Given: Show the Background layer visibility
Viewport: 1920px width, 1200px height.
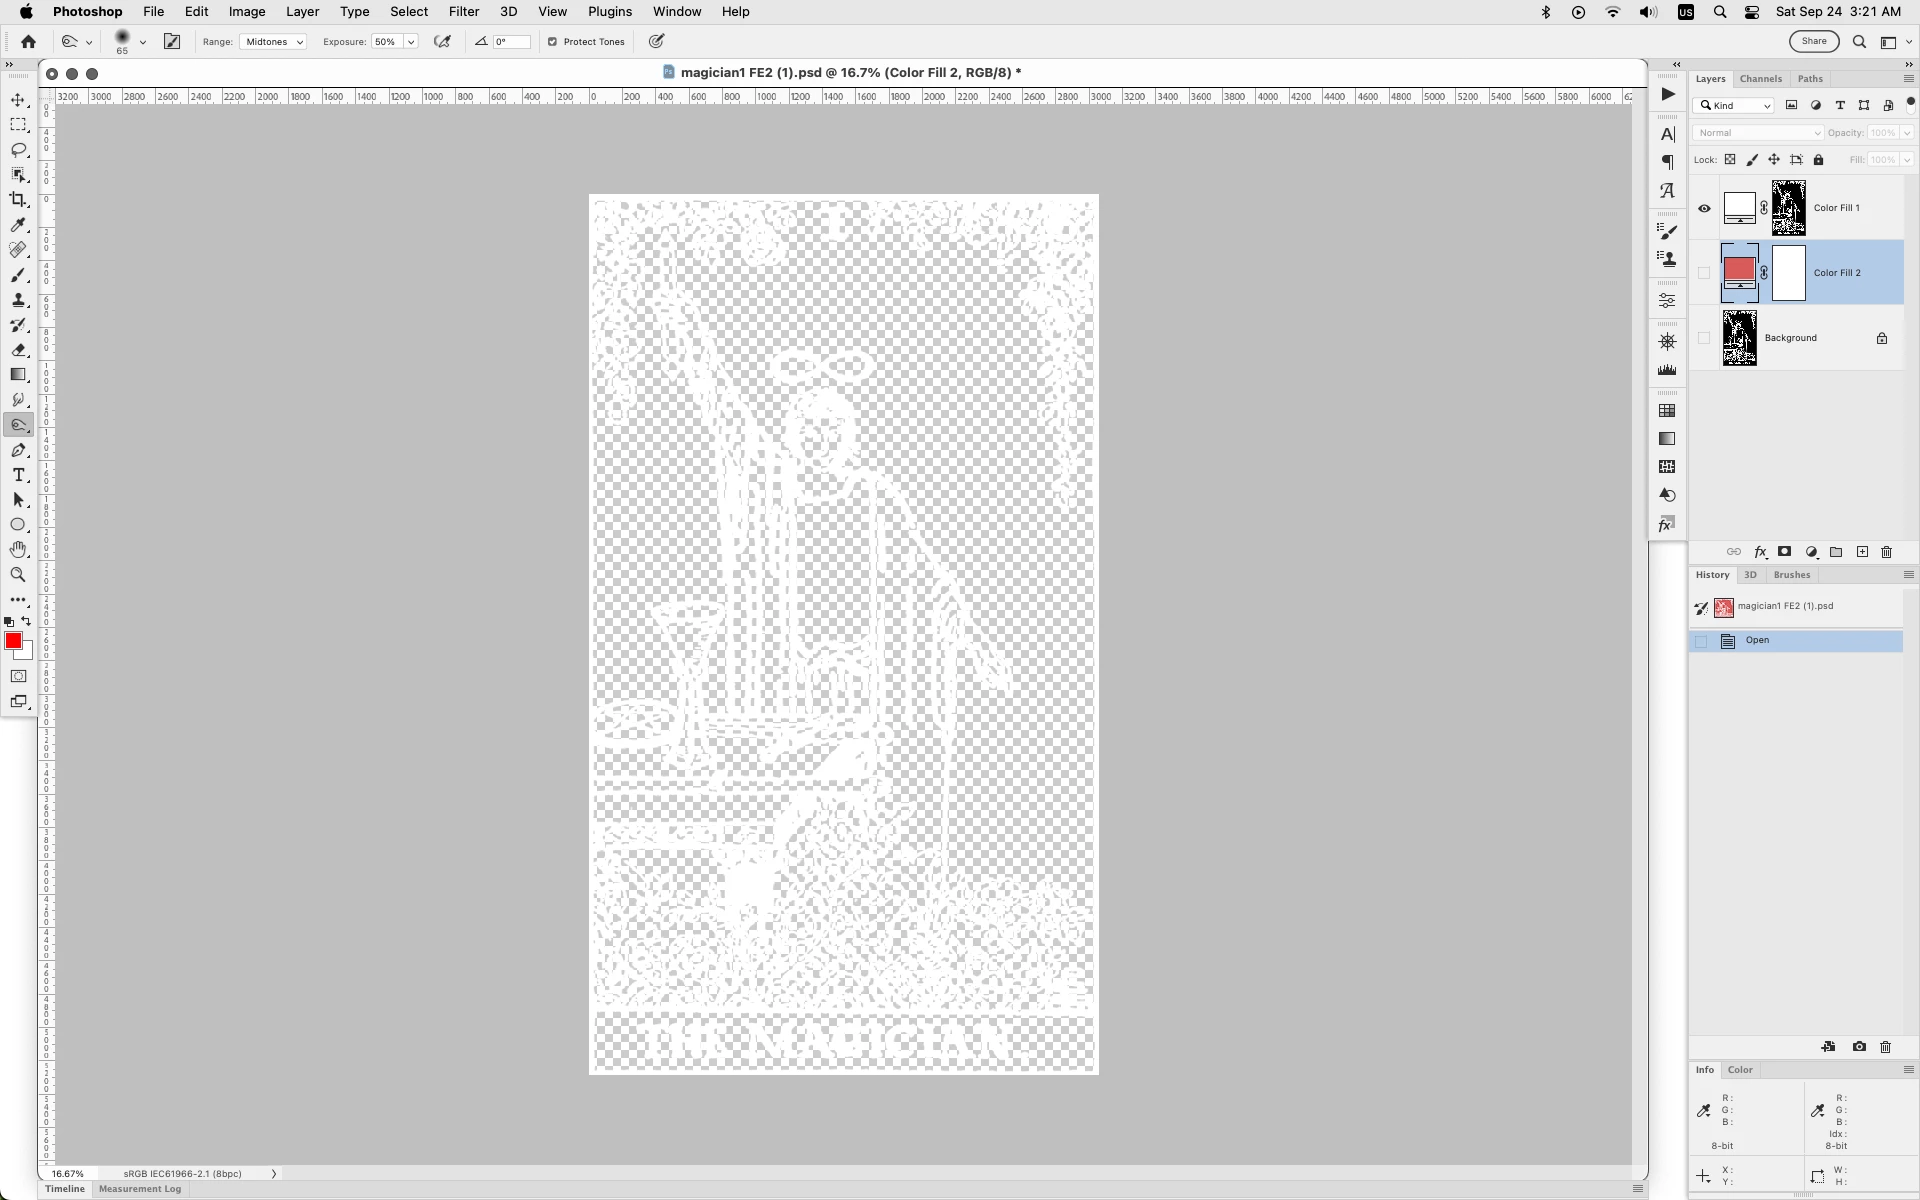Looking at the screenshot, I should (x=1704, y=338).
